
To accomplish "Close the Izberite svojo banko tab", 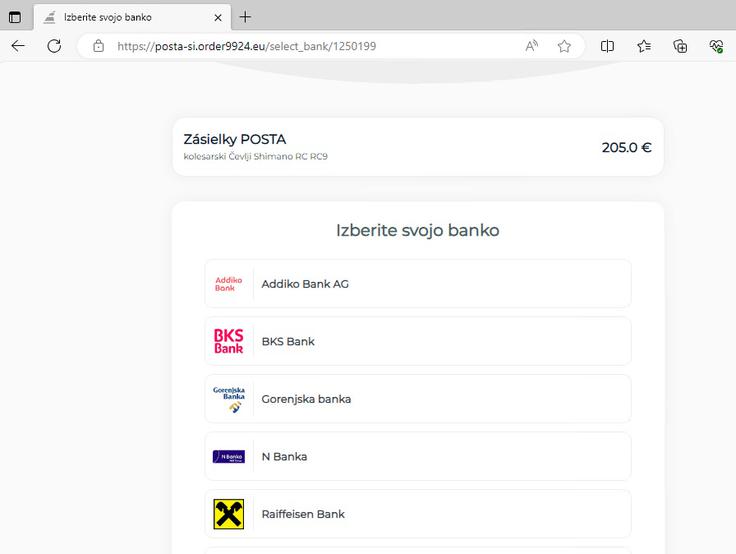I will [x=218, y=17].
